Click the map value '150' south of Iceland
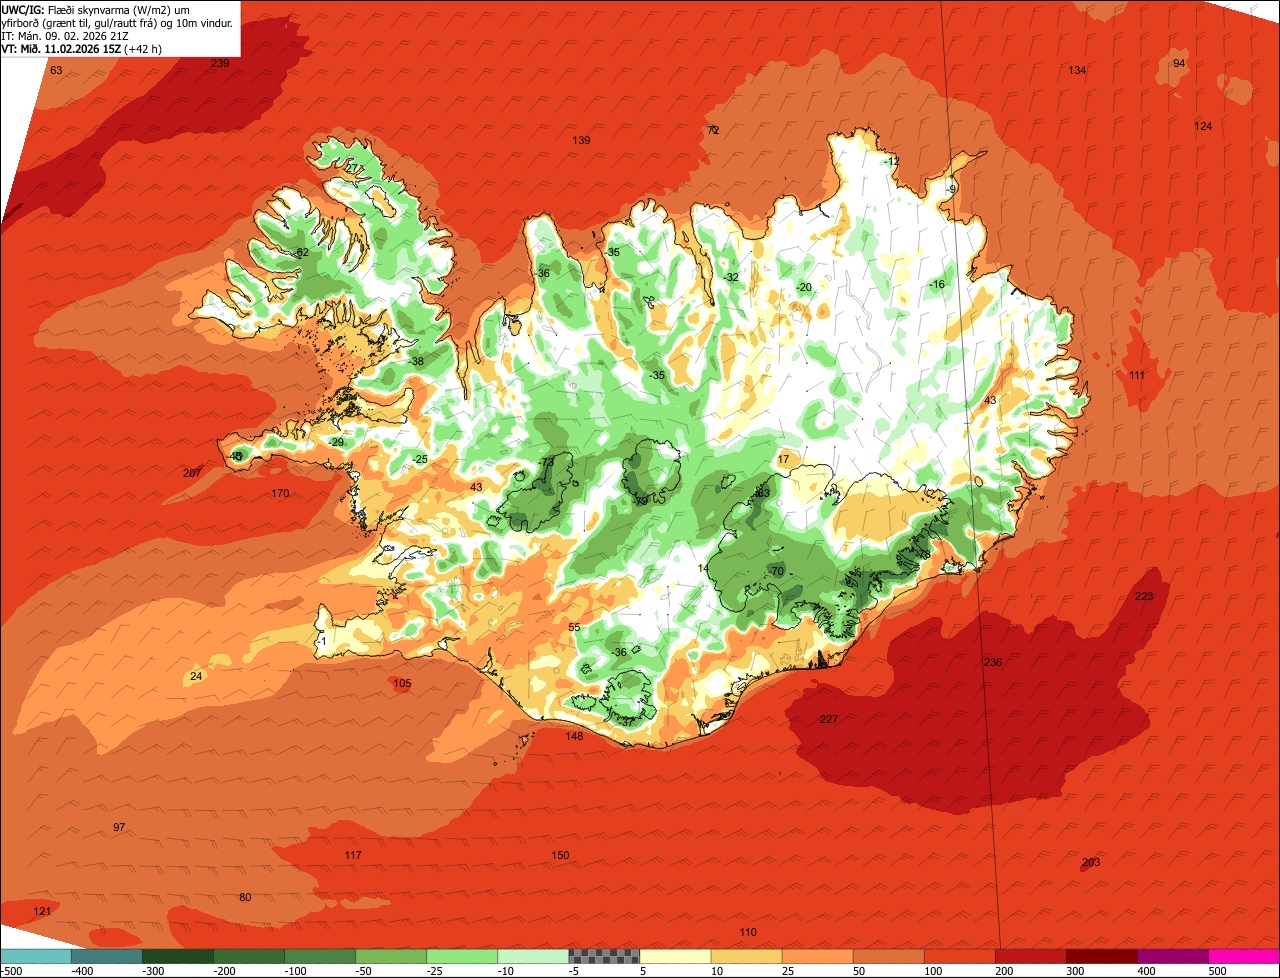The image size is (1280, 978). tap(560, 855)
